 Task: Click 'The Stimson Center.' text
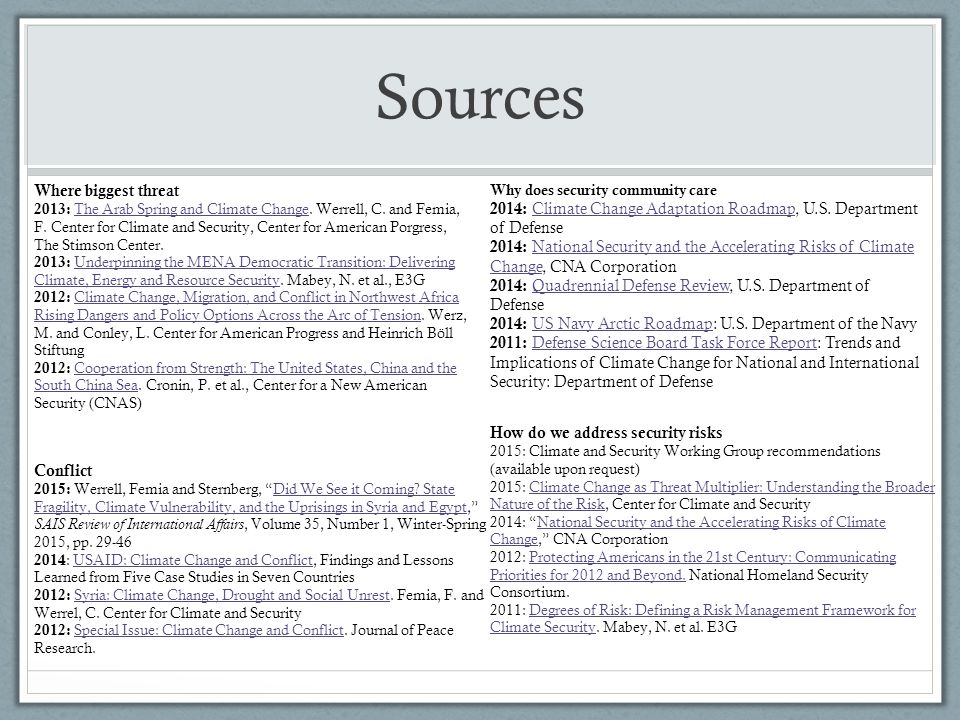(x=99, y=245)
